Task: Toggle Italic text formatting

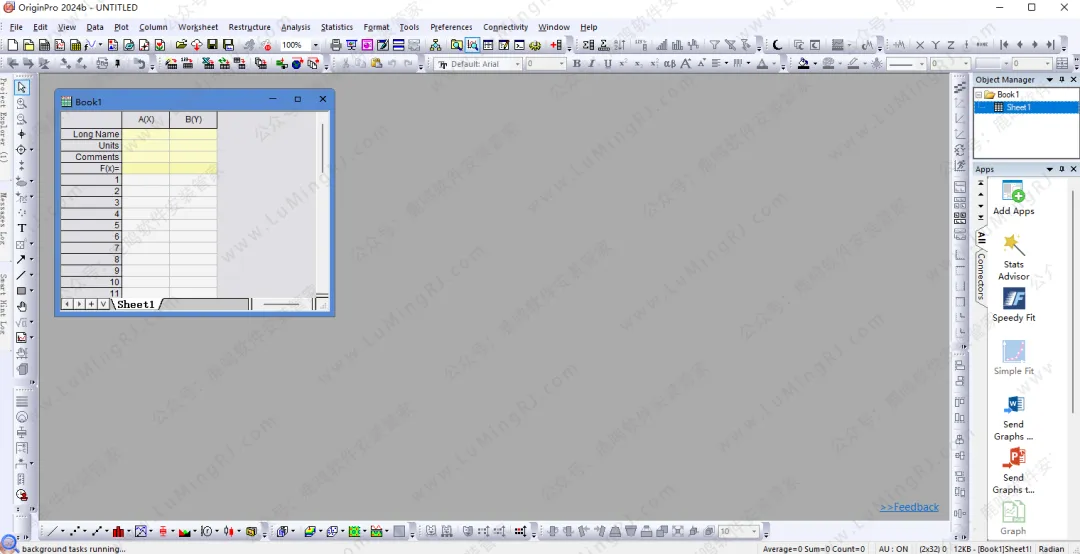Action: click(592, 64)
